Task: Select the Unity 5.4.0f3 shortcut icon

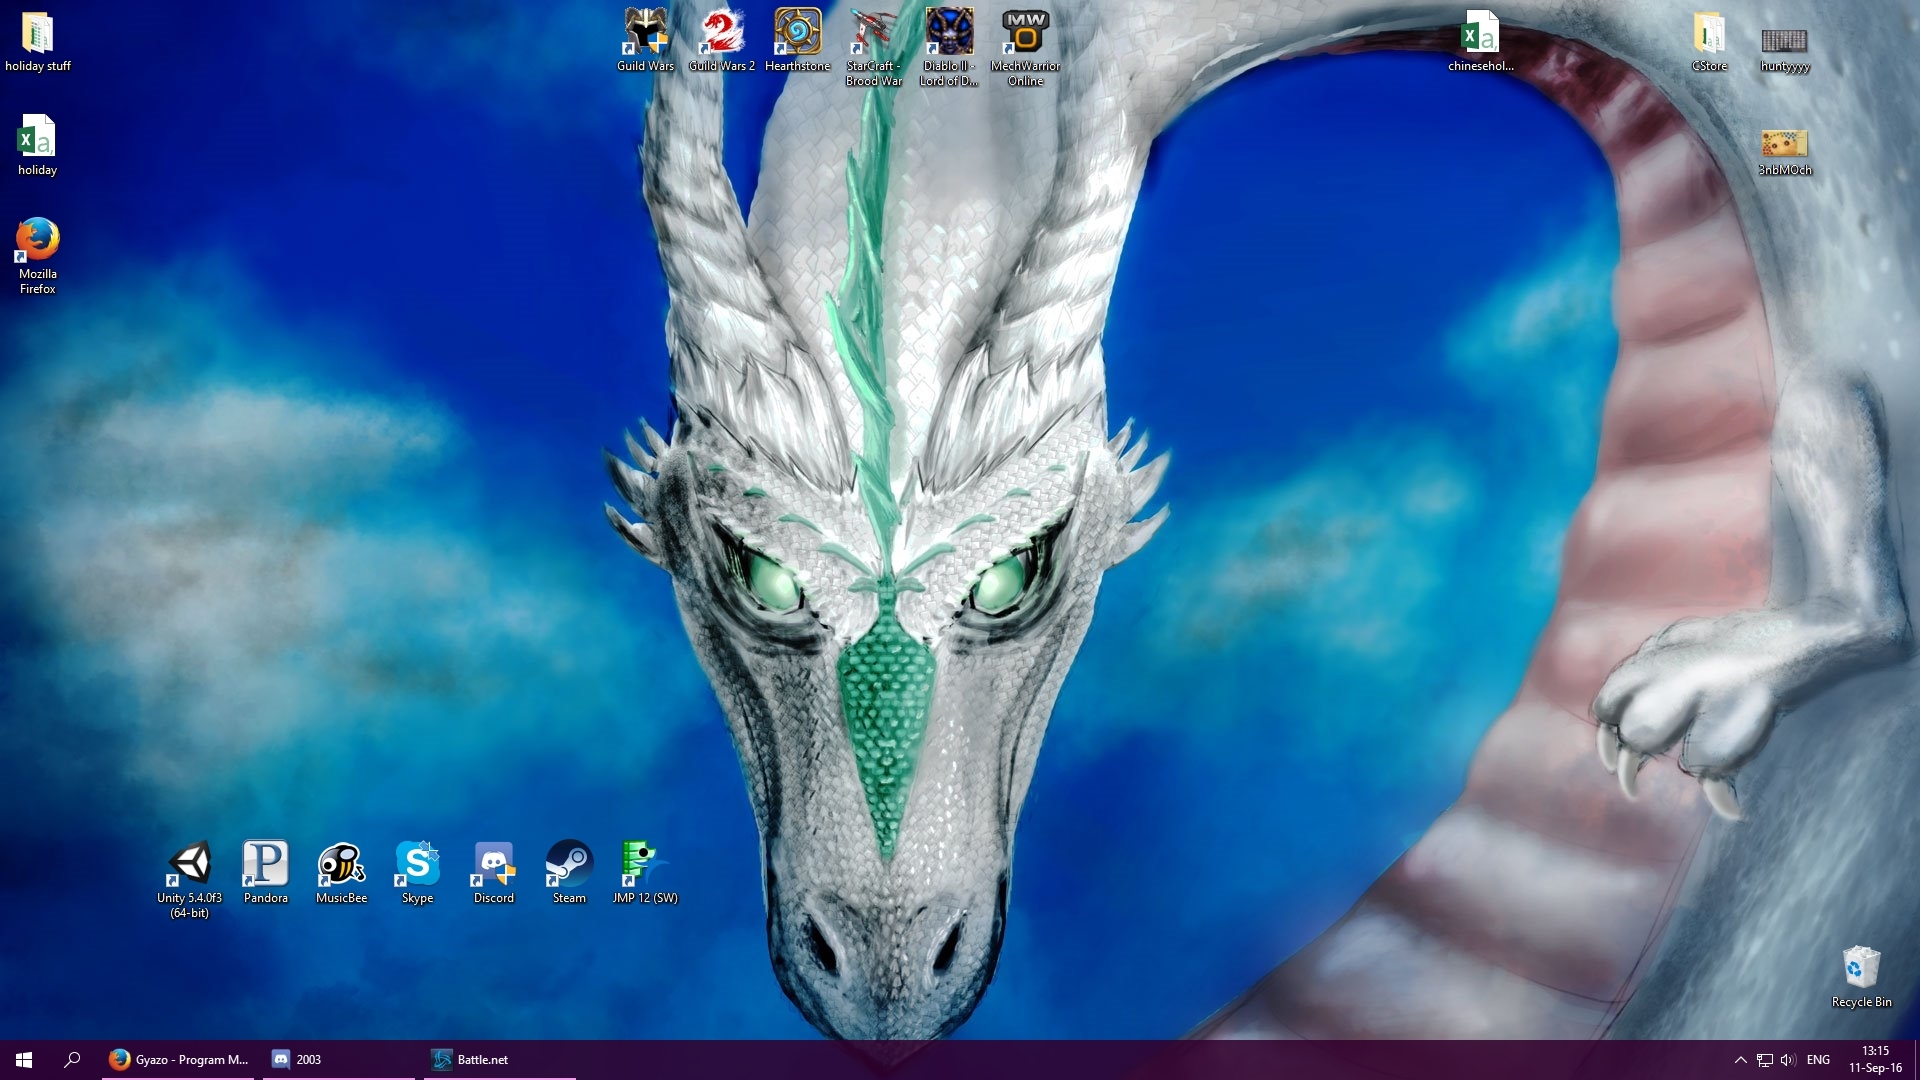Action: 190,864
